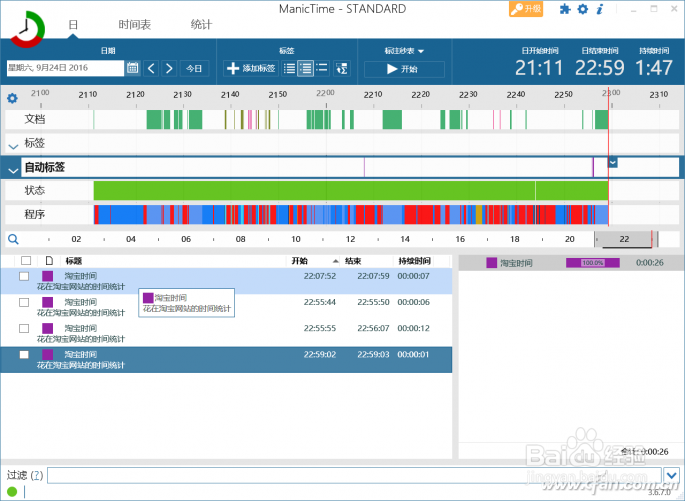Start the stopwatch with 开始 button
This screenshot has width=685, height=501.
(x=404, y=69)
